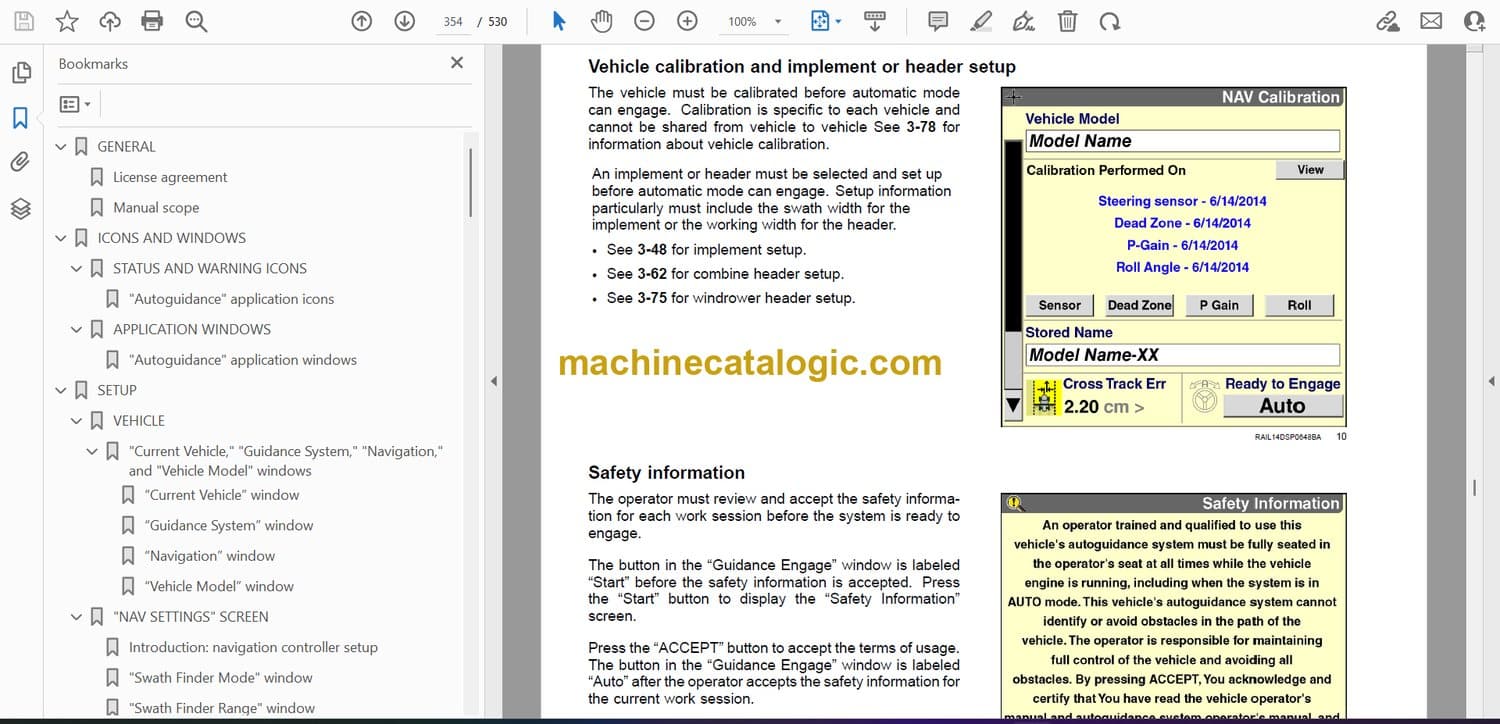The width and height of the screenshot is (1500, 724).
Task: Collapse the GENERAL bookmark section
Action: tap(61, 147)
